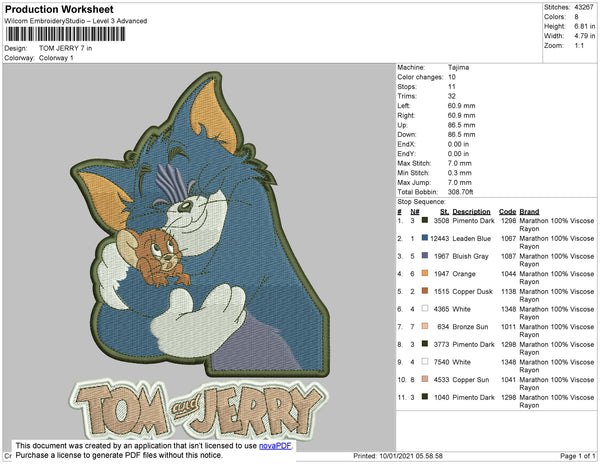Image resolution: width=600 pixels, height=464 pixels.
Task: Open the novaPDF link
Action: (x=275, y=446)
